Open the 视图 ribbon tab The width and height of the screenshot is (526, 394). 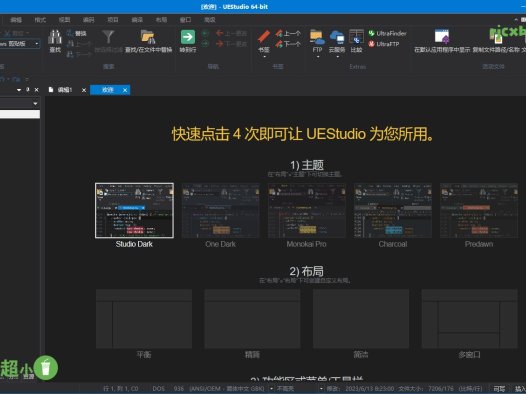pos(64,20)
